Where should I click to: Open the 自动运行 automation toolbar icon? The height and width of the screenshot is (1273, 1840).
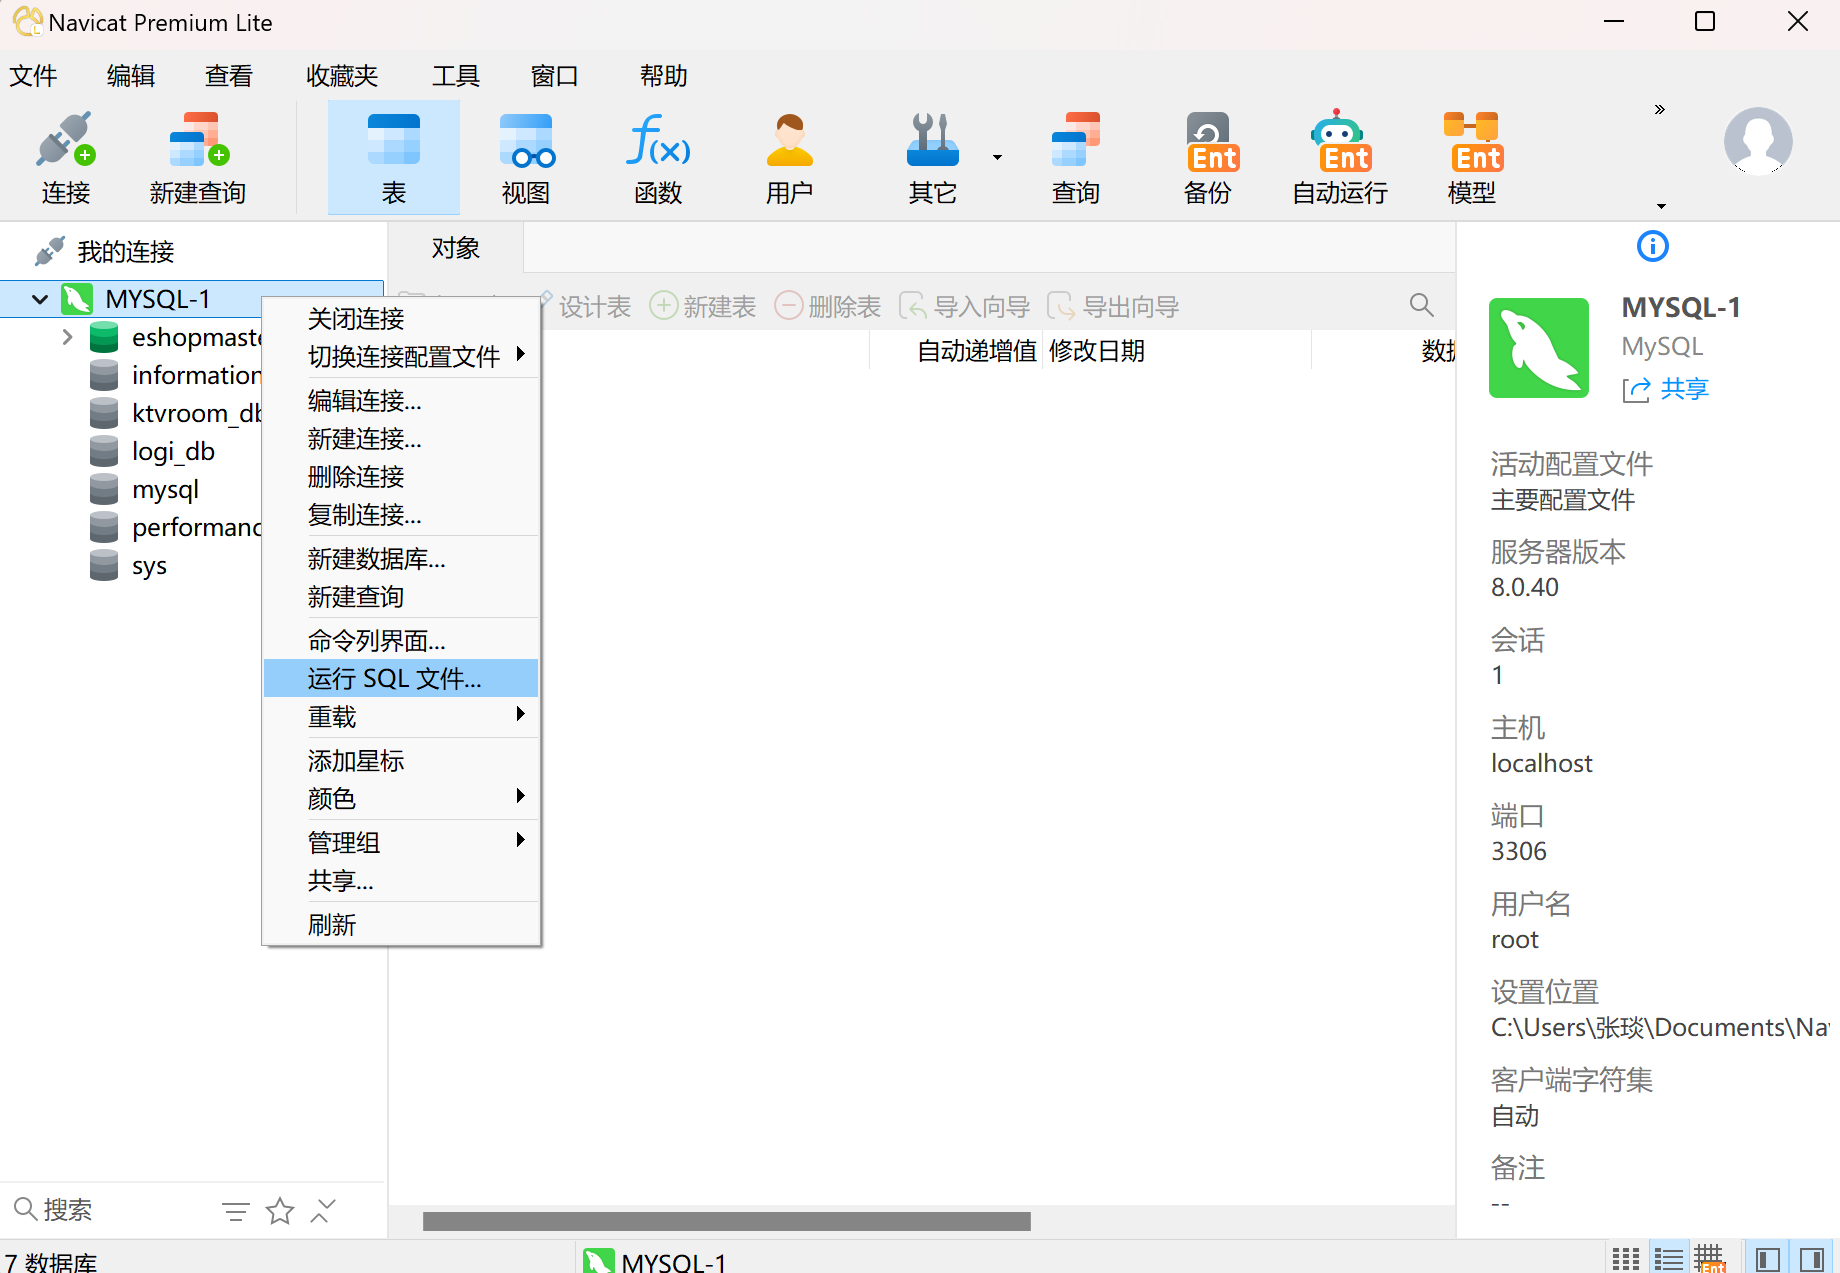[x=1340, y=158]
